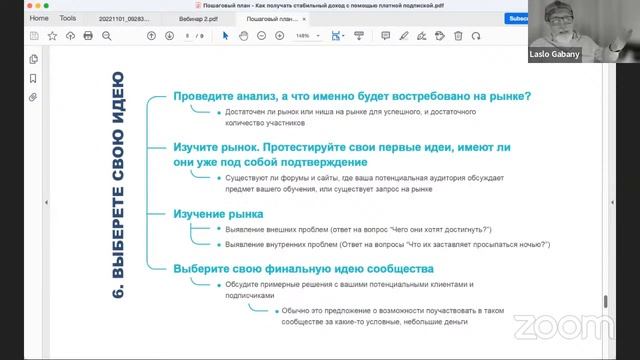640x360 pixels.
Task: Open the 148% zoom level dropdown
Action: coord(307,36)
